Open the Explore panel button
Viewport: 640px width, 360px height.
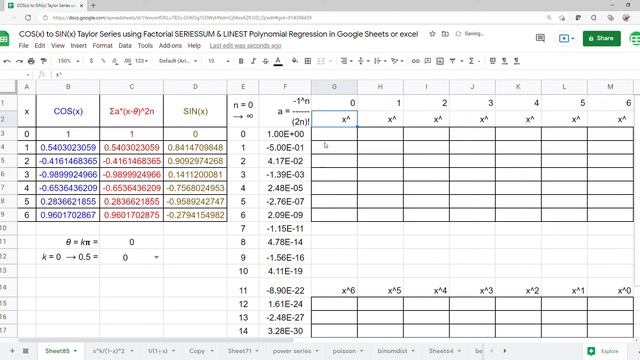[x=603, y=351]
